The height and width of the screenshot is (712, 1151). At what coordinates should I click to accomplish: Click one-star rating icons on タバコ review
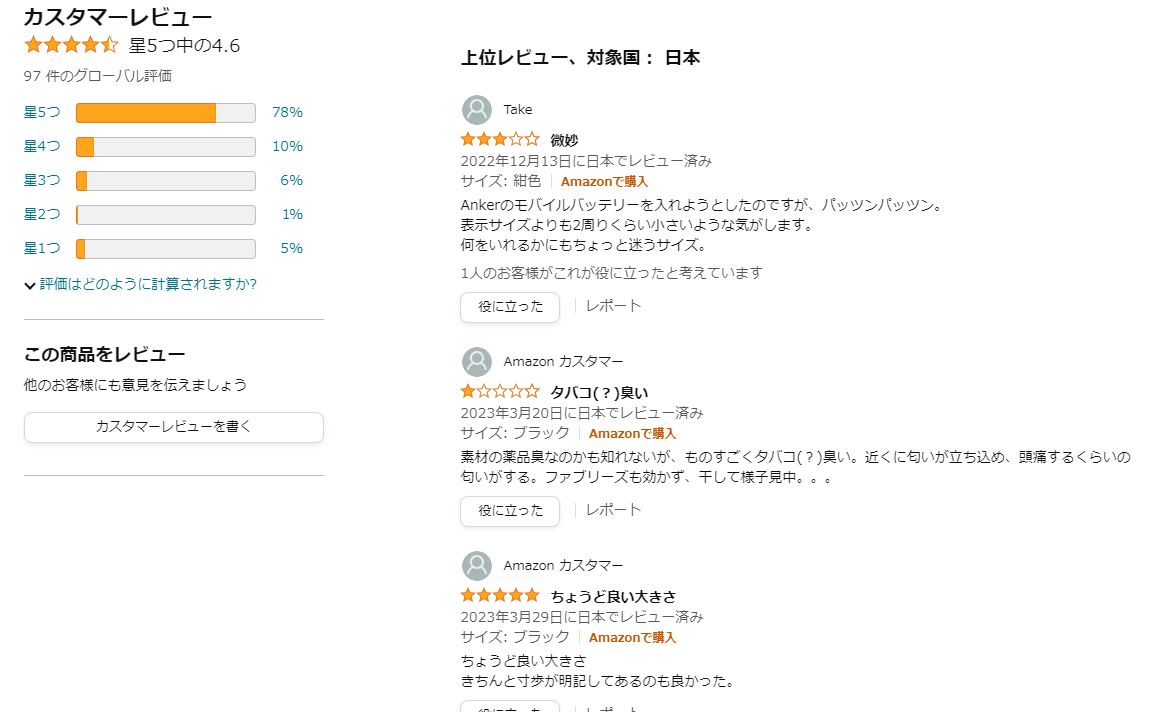click(x=499, y=392)
